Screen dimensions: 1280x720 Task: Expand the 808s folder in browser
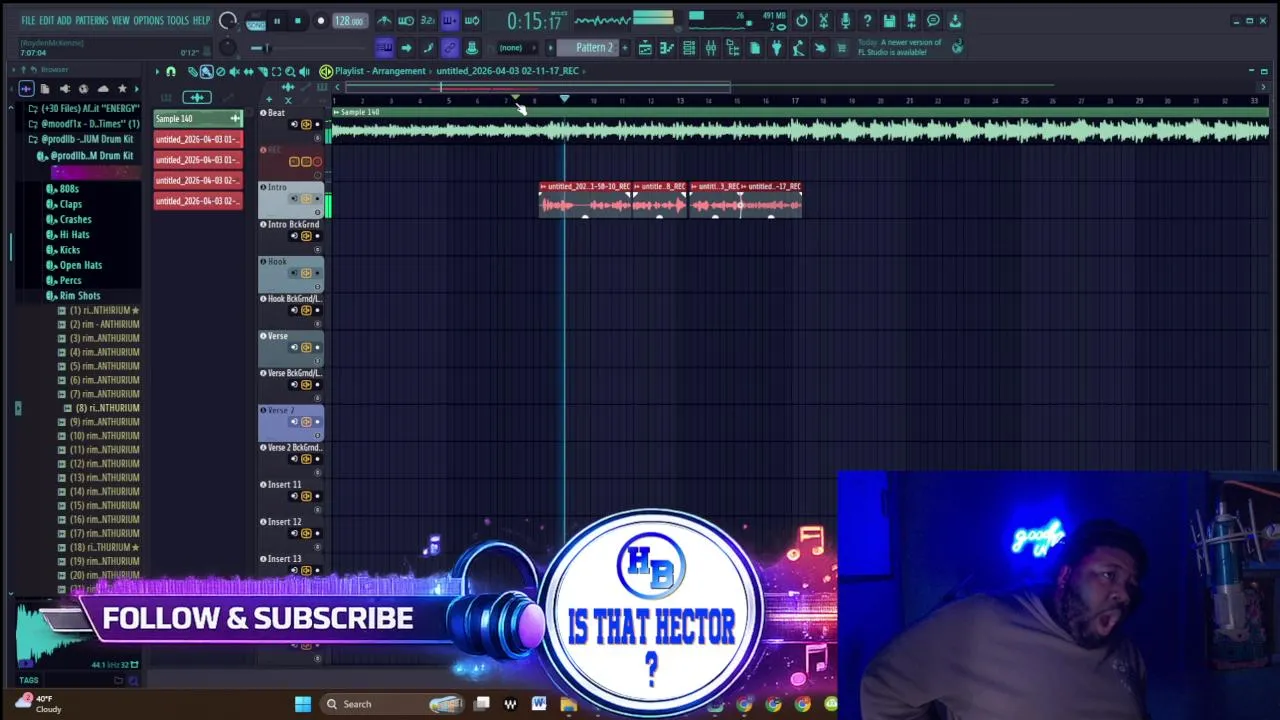coord(69,188)
